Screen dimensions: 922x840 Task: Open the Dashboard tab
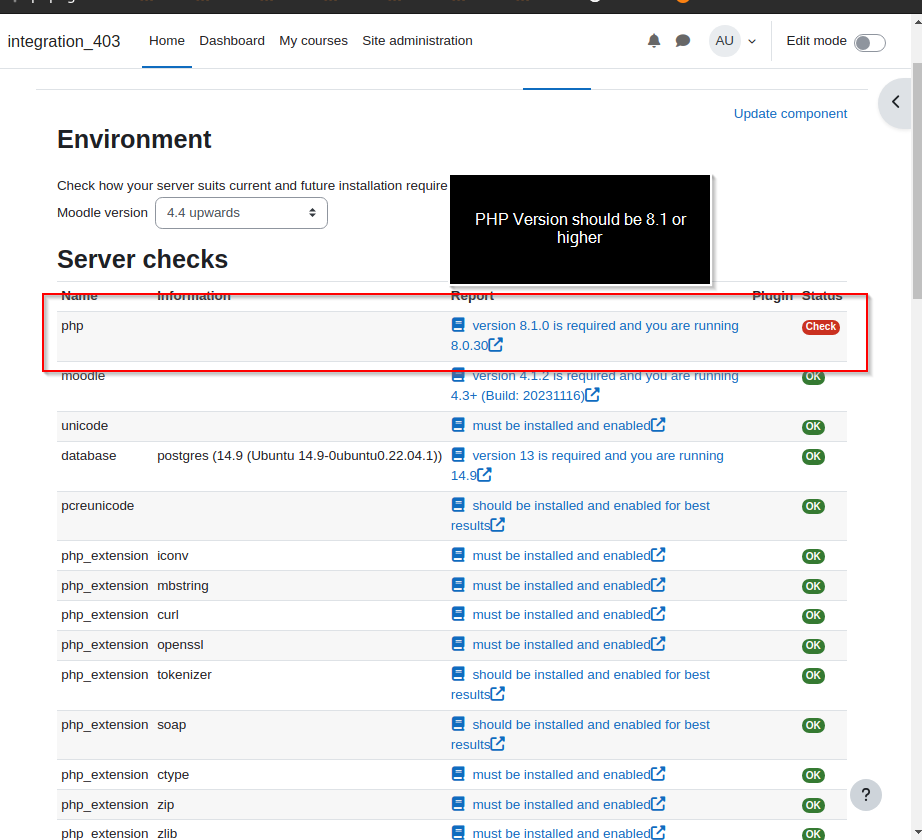point(232,41)
